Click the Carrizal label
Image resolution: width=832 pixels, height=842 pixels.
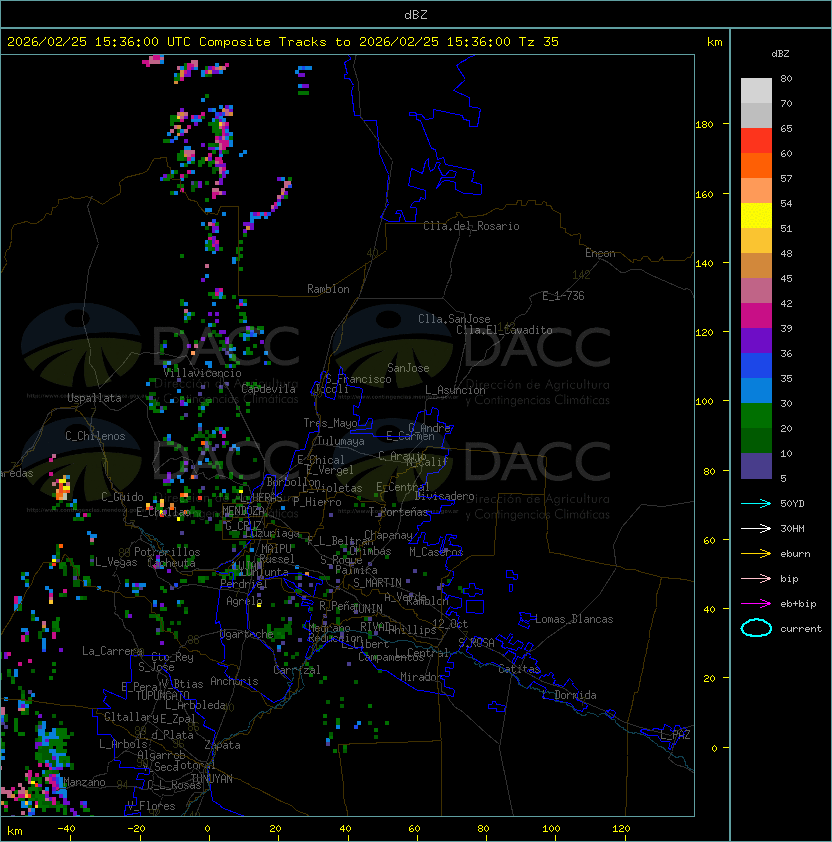pos(296,670)
